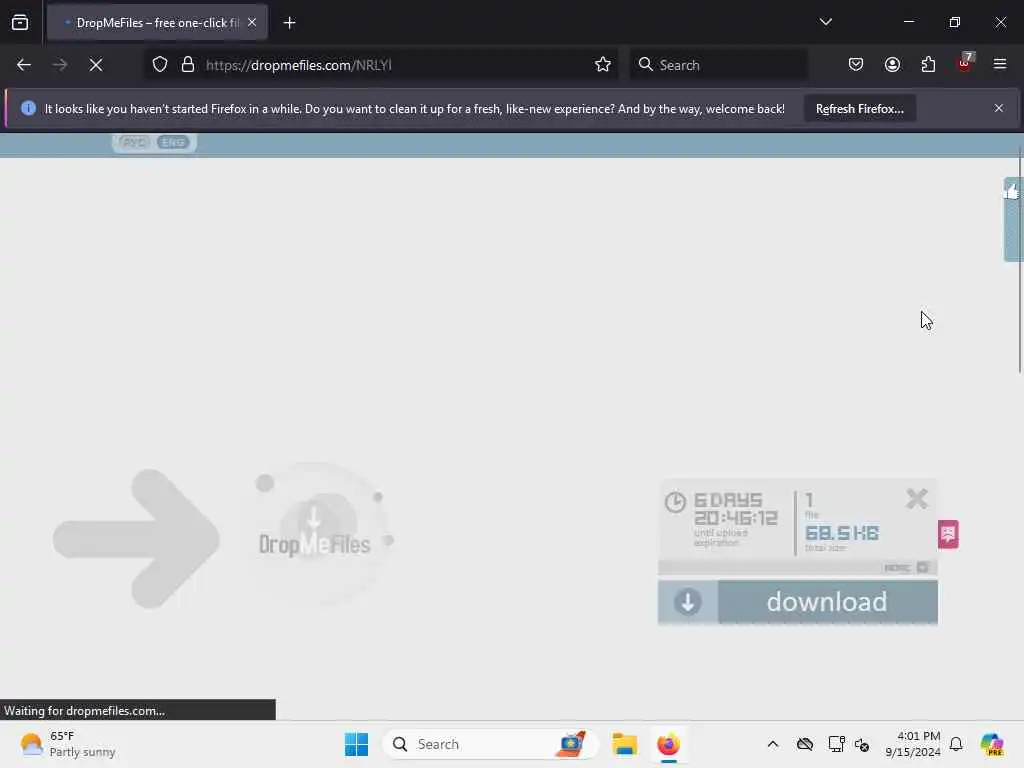Click the download button

tap(798, 602)
